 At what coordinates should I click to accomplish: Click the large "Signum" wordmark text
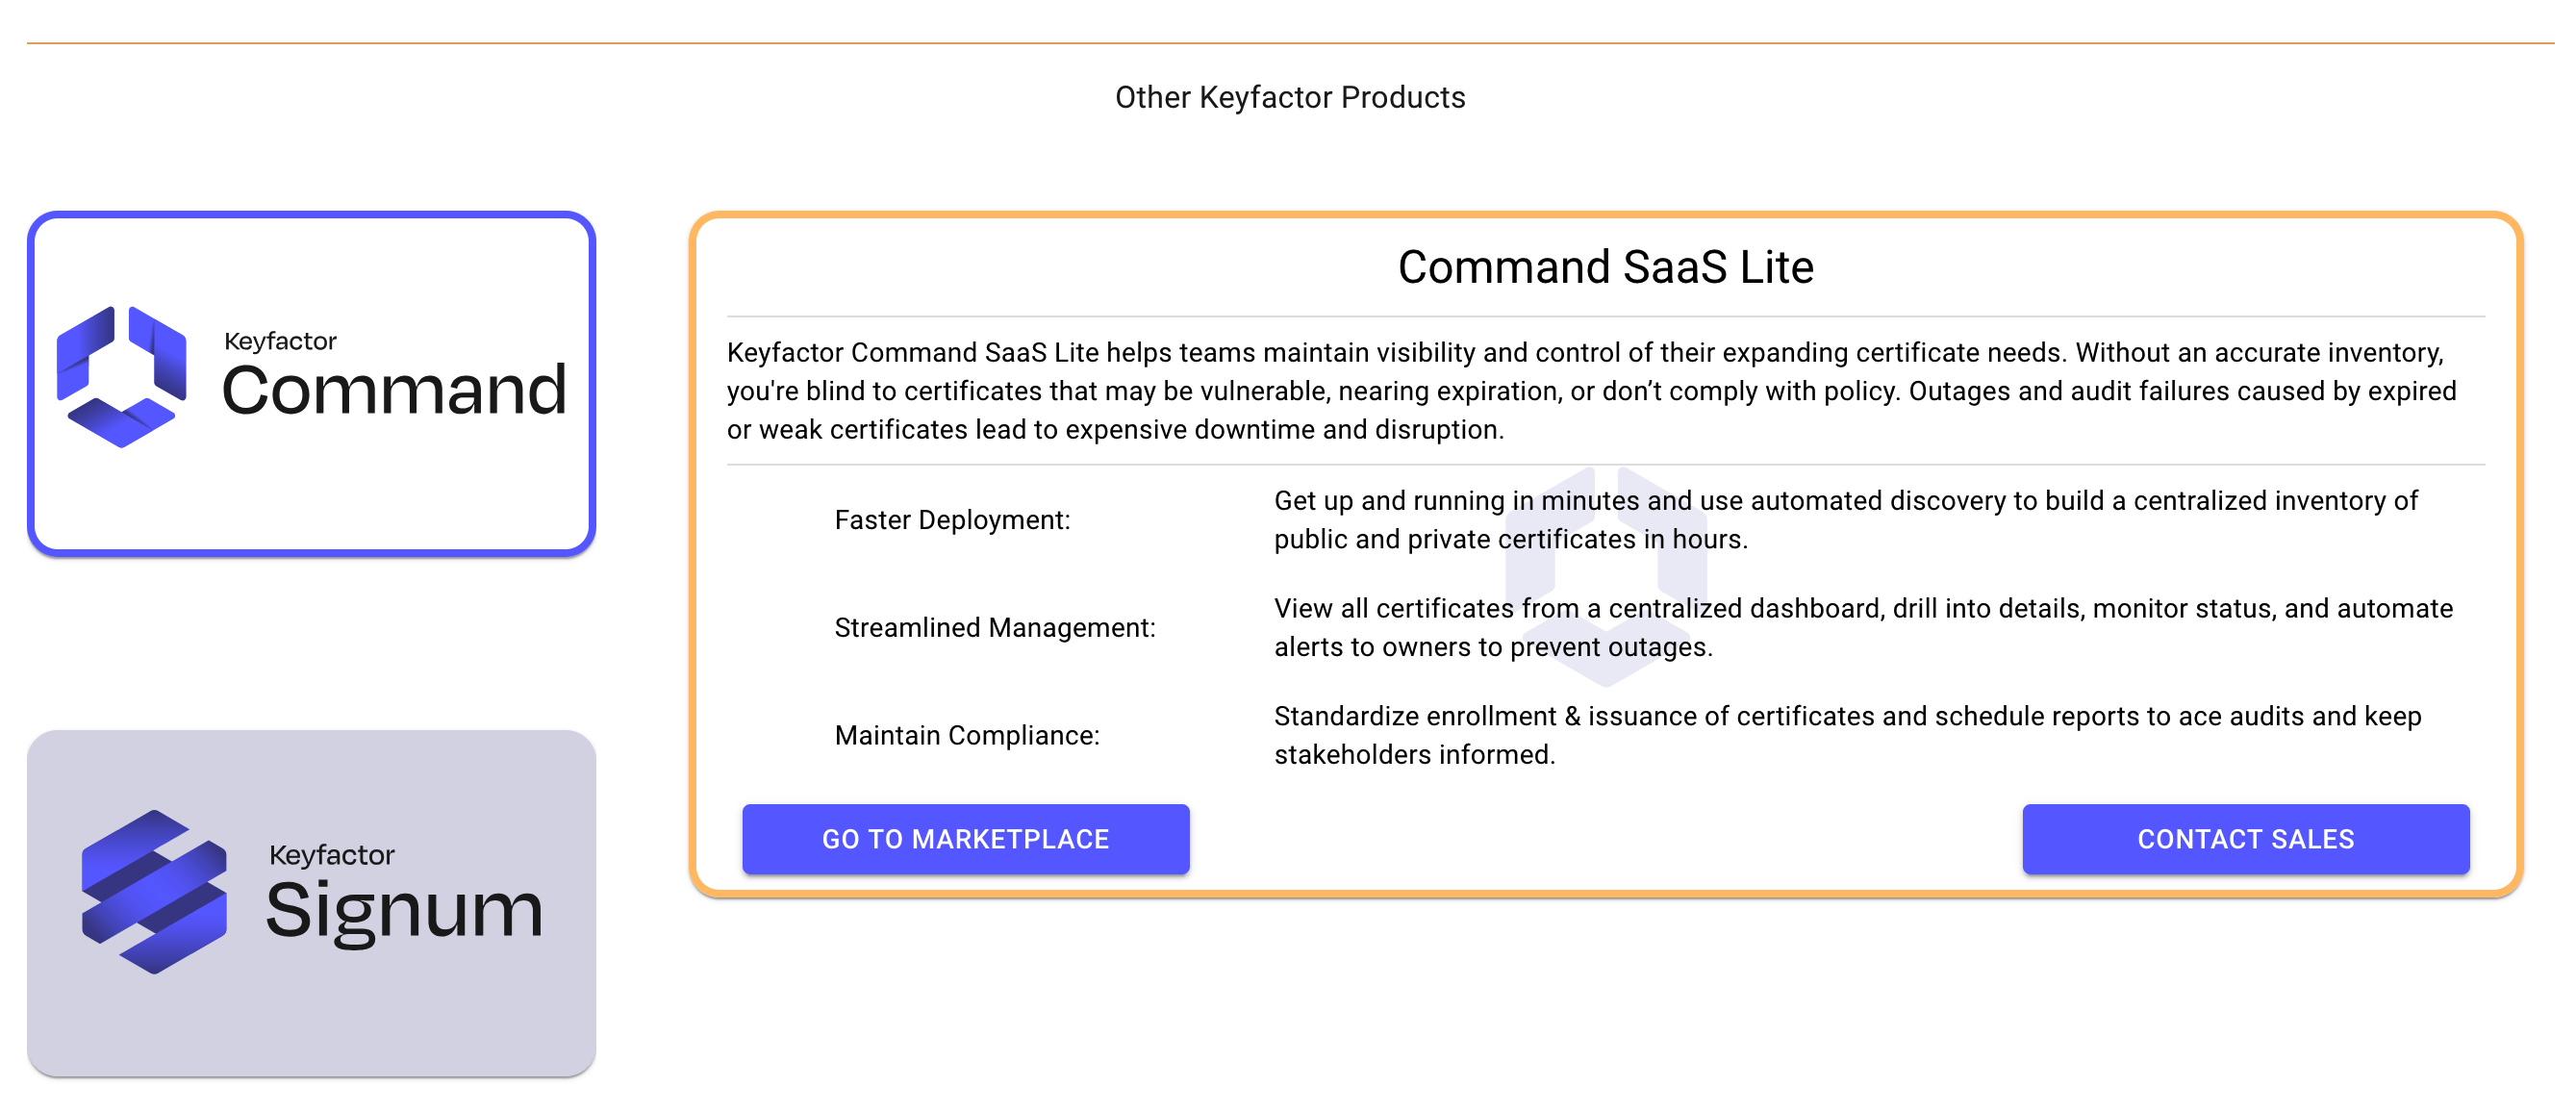404,910
